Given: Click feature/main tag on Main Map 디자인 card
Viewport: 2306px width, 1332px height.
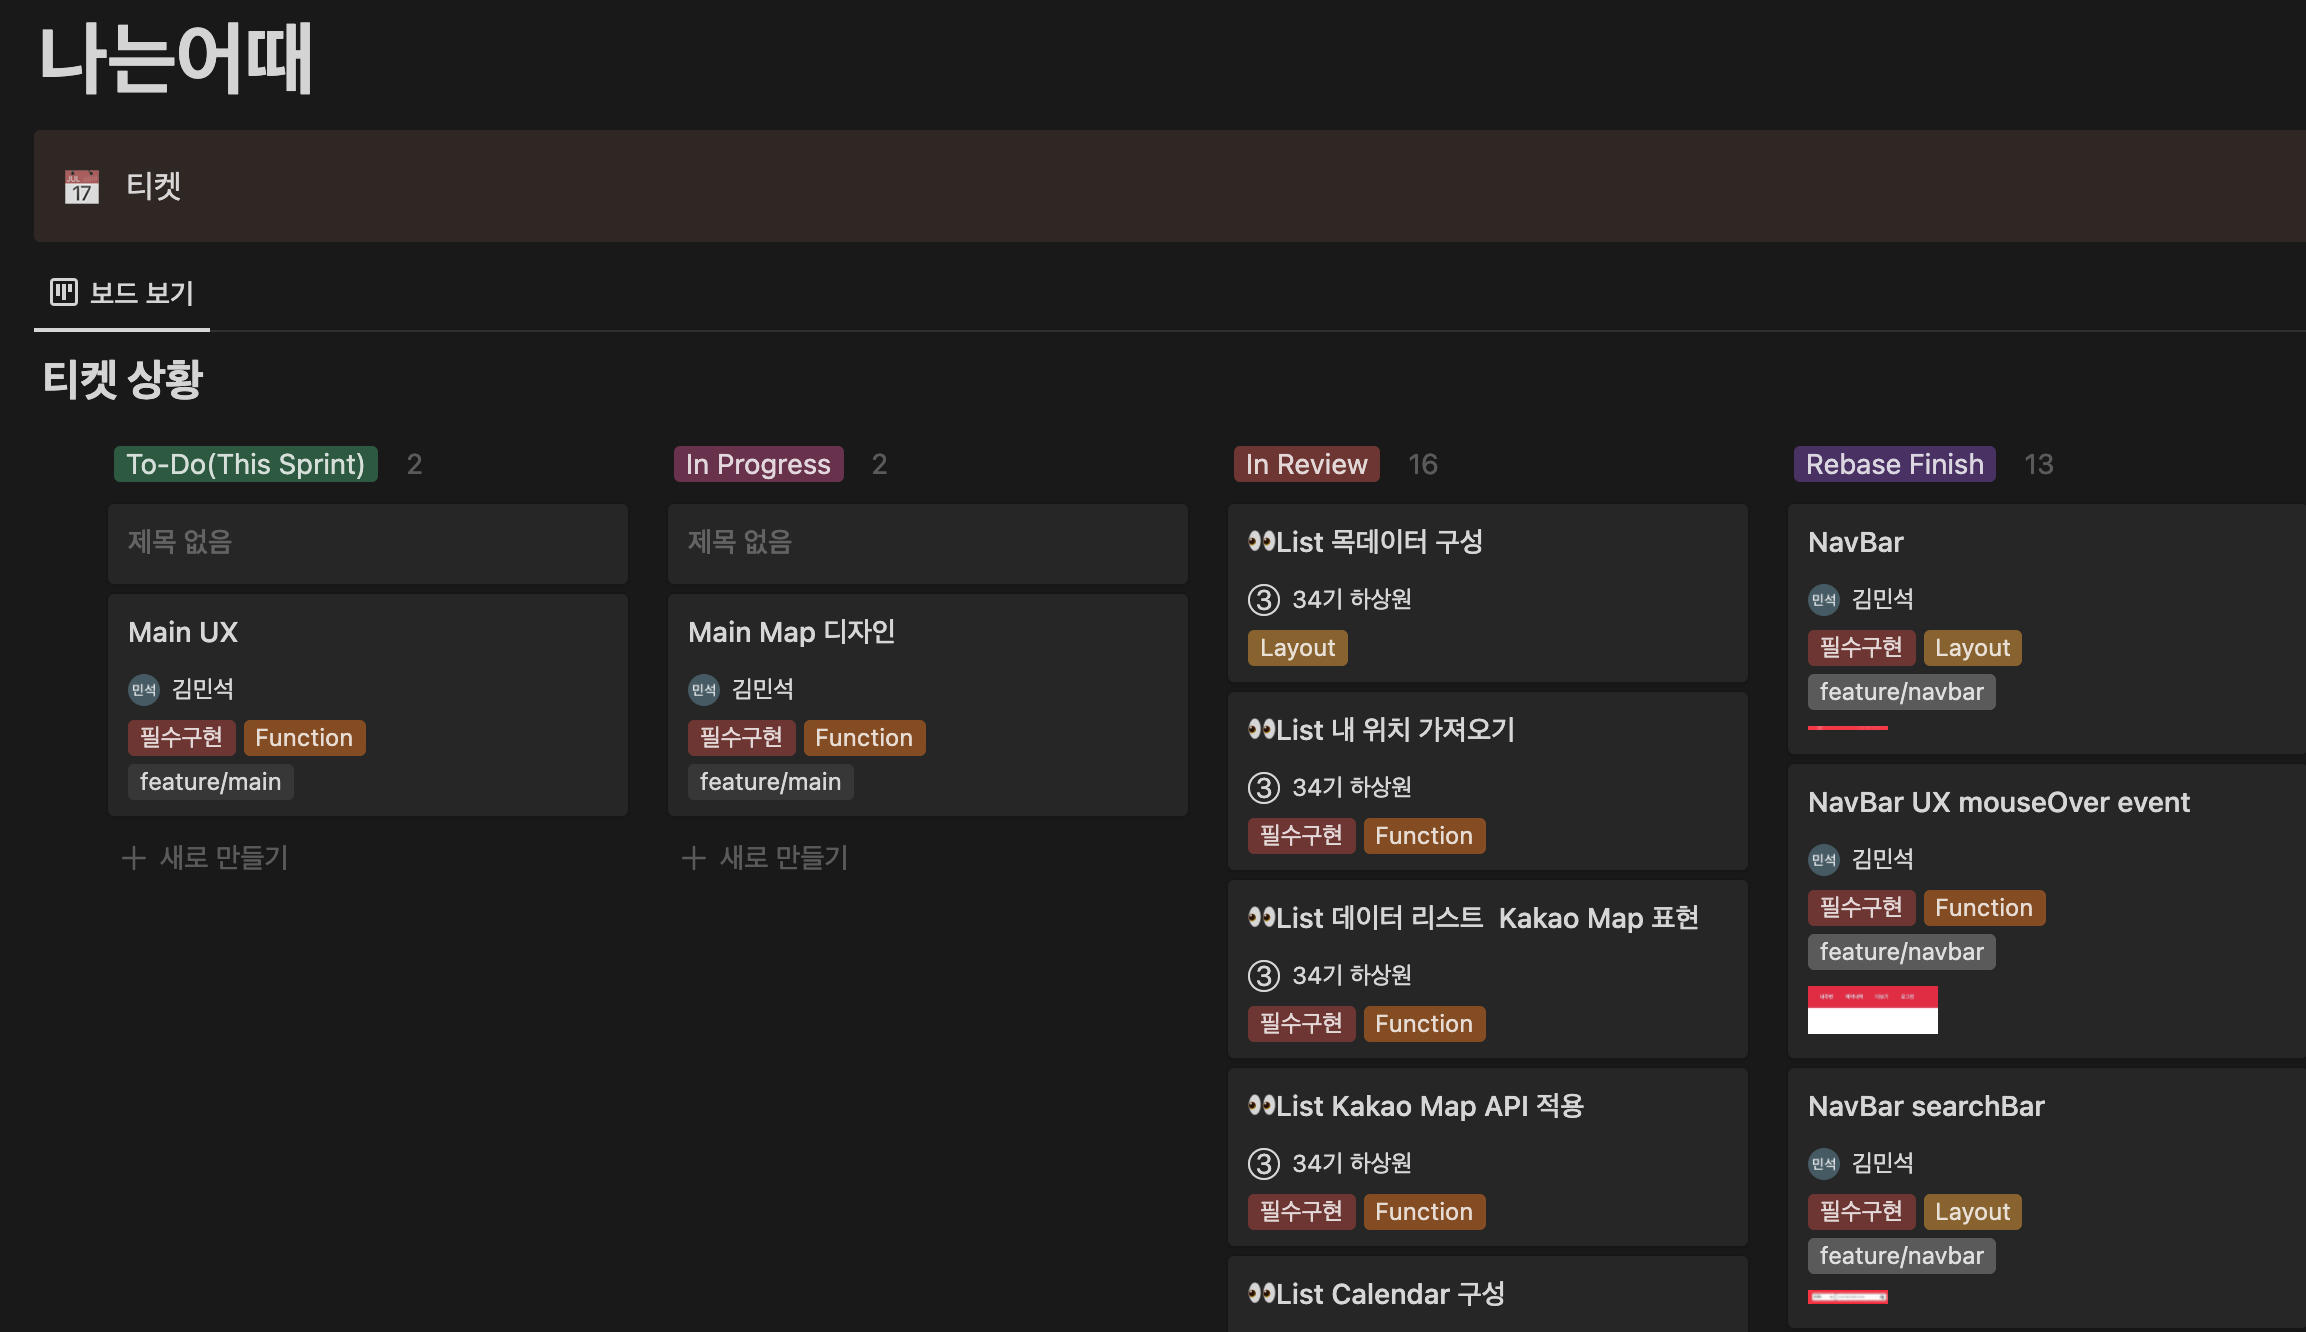Looking at the screenshot, I should tap(770, 782).
